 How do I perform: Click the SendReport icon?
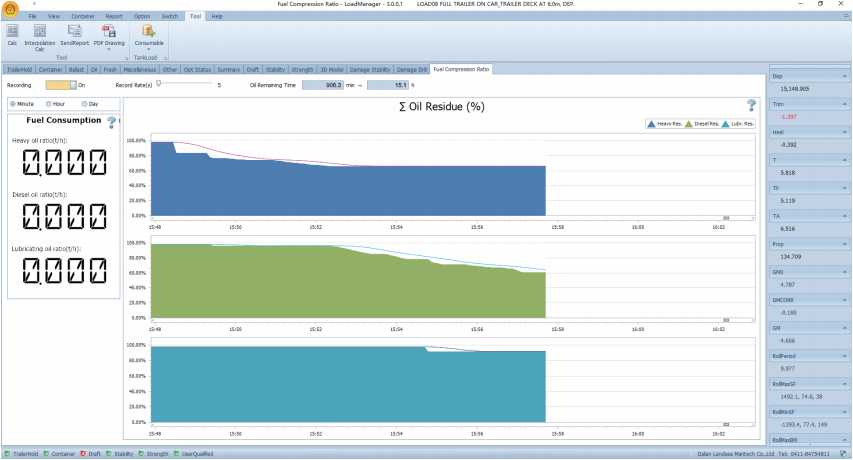tap(74, 33)
